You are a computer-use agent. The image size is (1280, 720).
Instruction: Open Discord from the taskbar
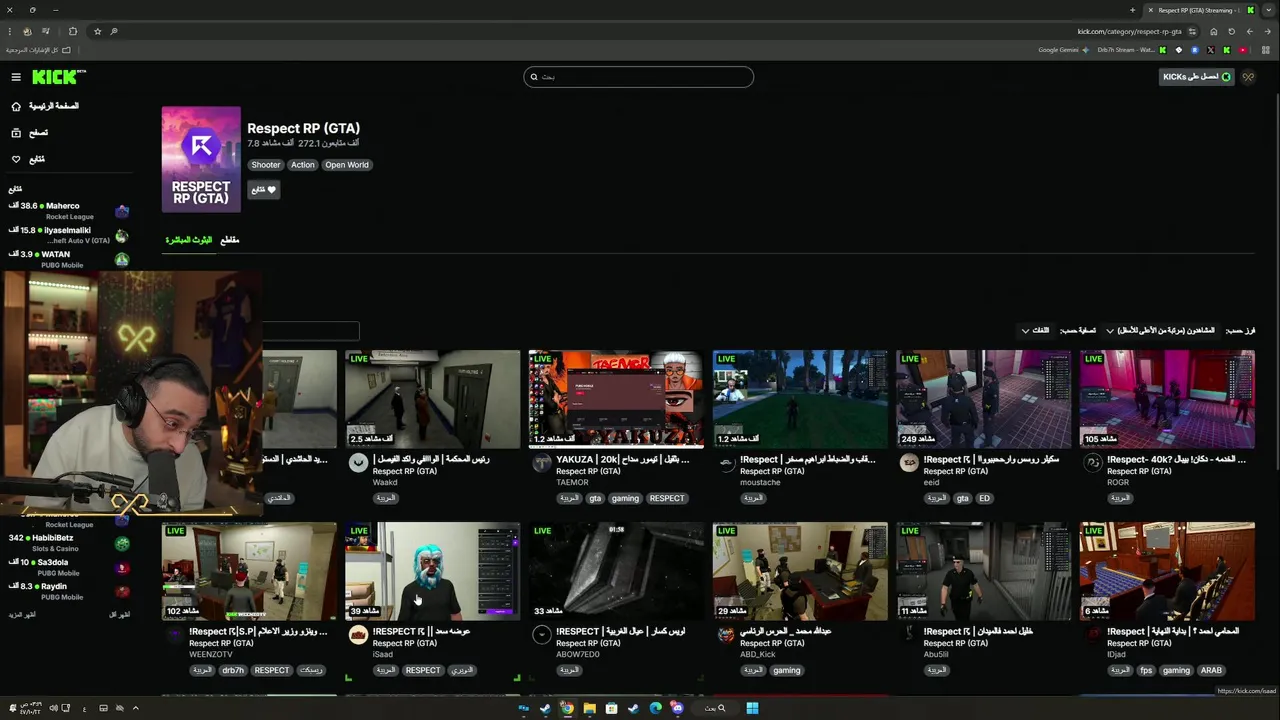pos(677,708)
